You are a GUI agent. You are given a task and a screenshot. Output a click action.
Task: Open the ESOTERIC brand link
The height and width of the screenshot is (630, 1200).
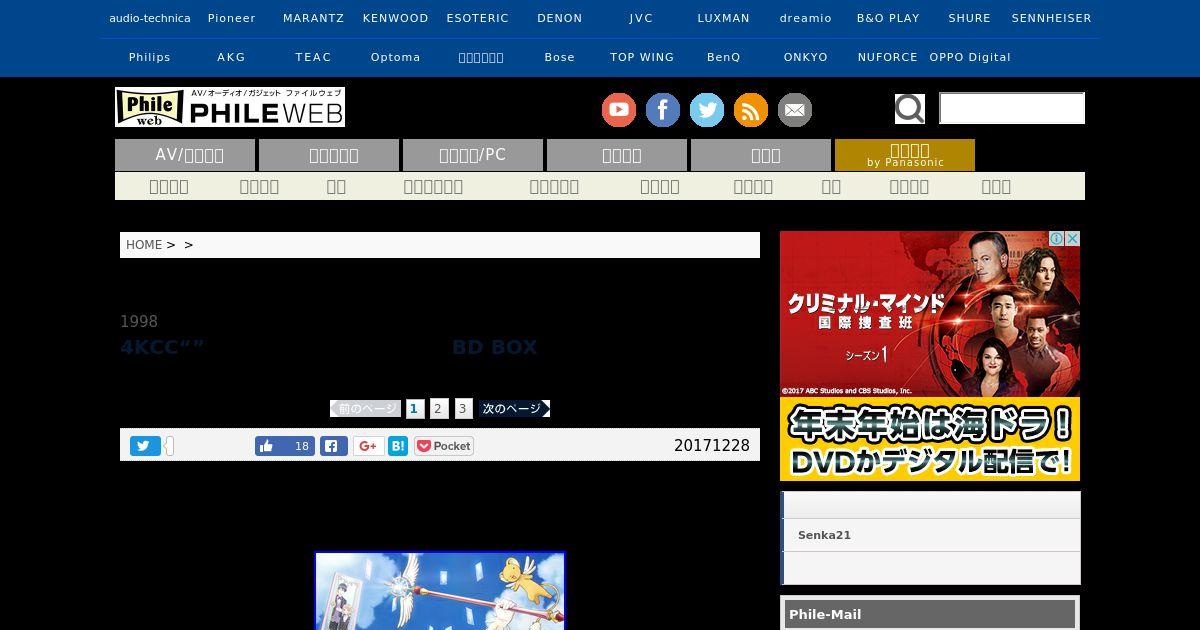478,18
